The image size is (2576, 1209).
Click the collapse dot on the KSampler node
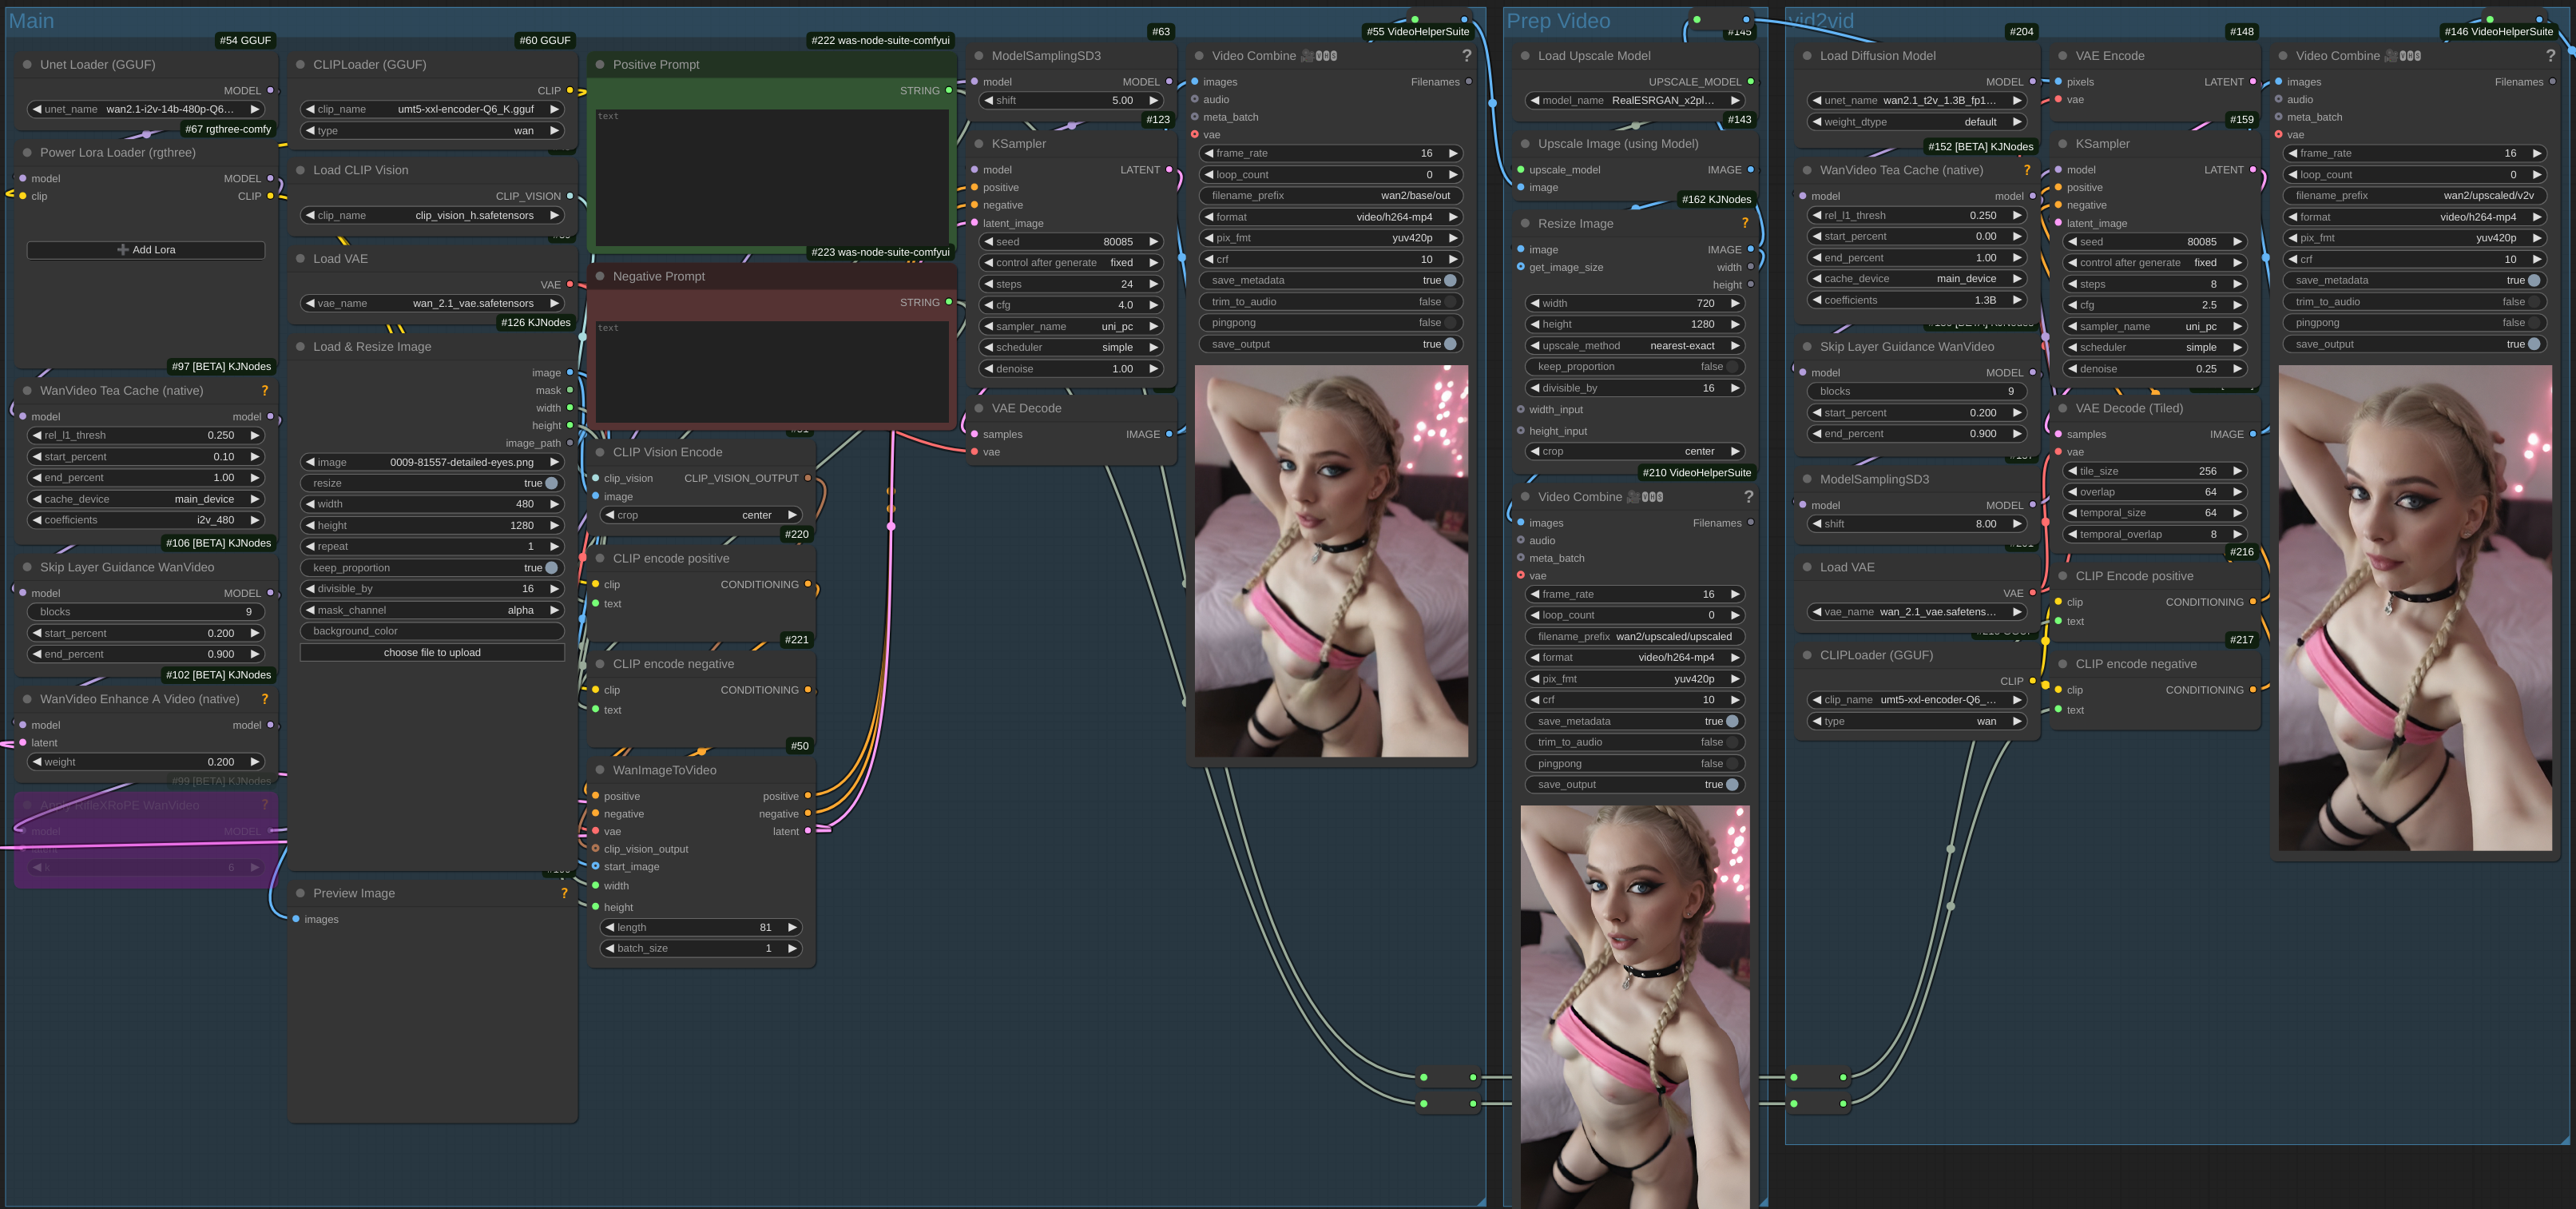click(979, 144)
